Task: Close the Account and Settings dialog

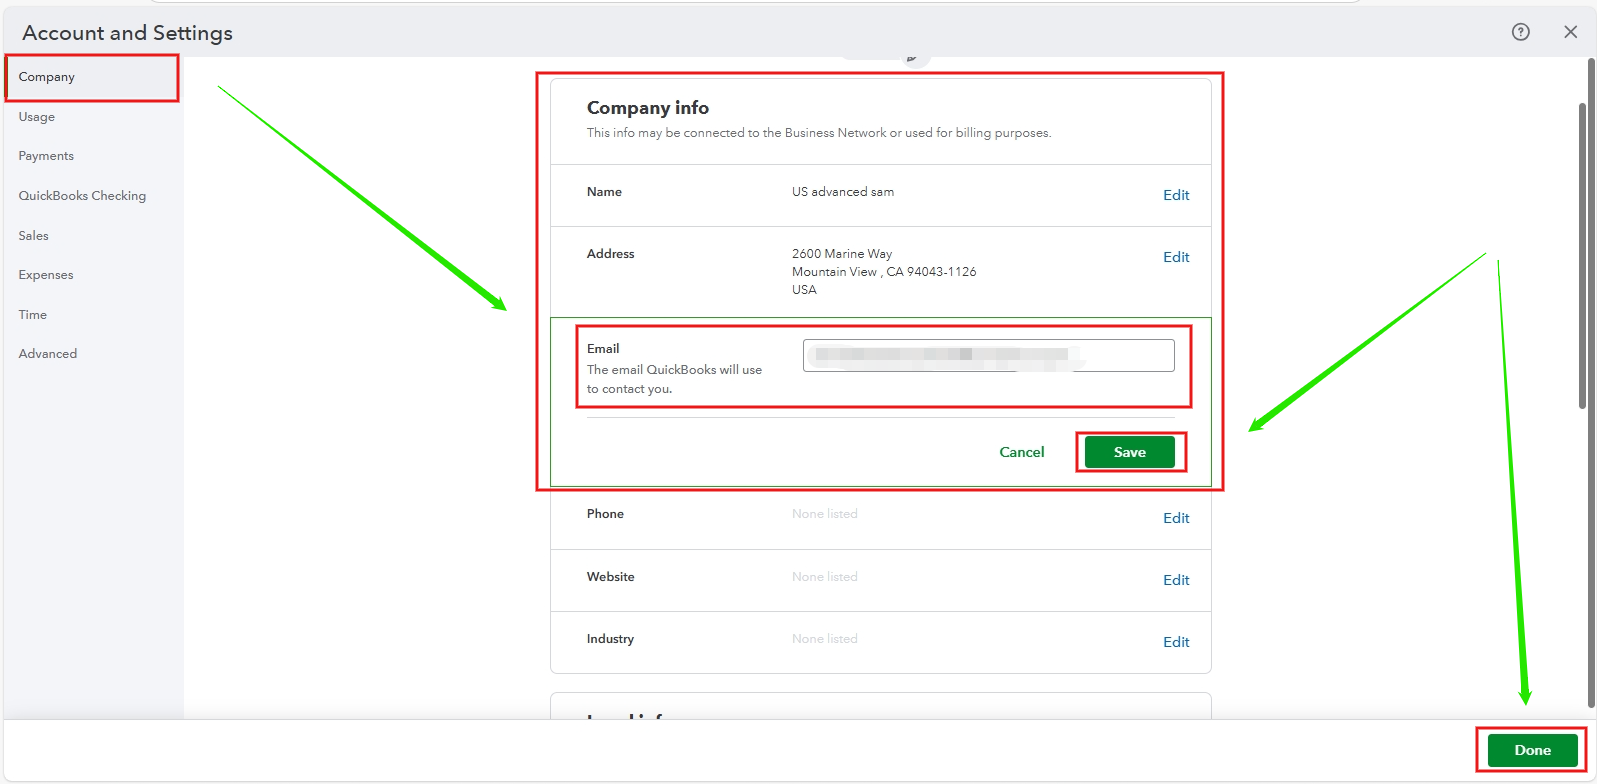Action: (1570, 32)
